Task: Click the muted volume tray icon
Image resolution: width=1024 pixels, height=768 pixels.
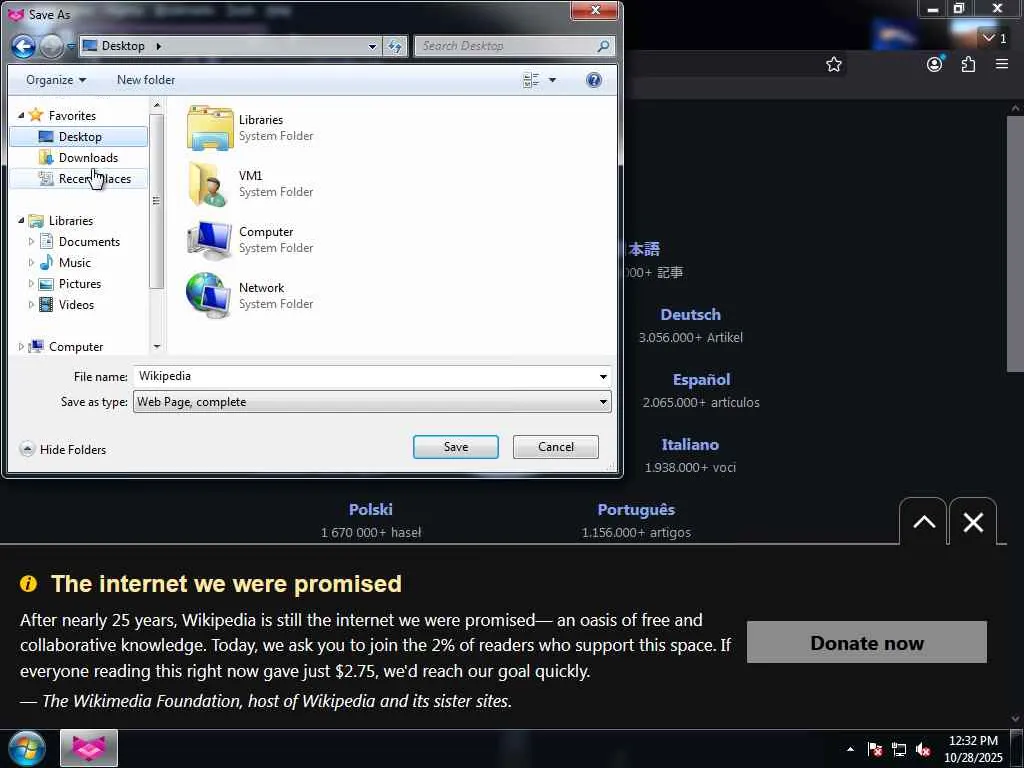Action: click(923, 749)
